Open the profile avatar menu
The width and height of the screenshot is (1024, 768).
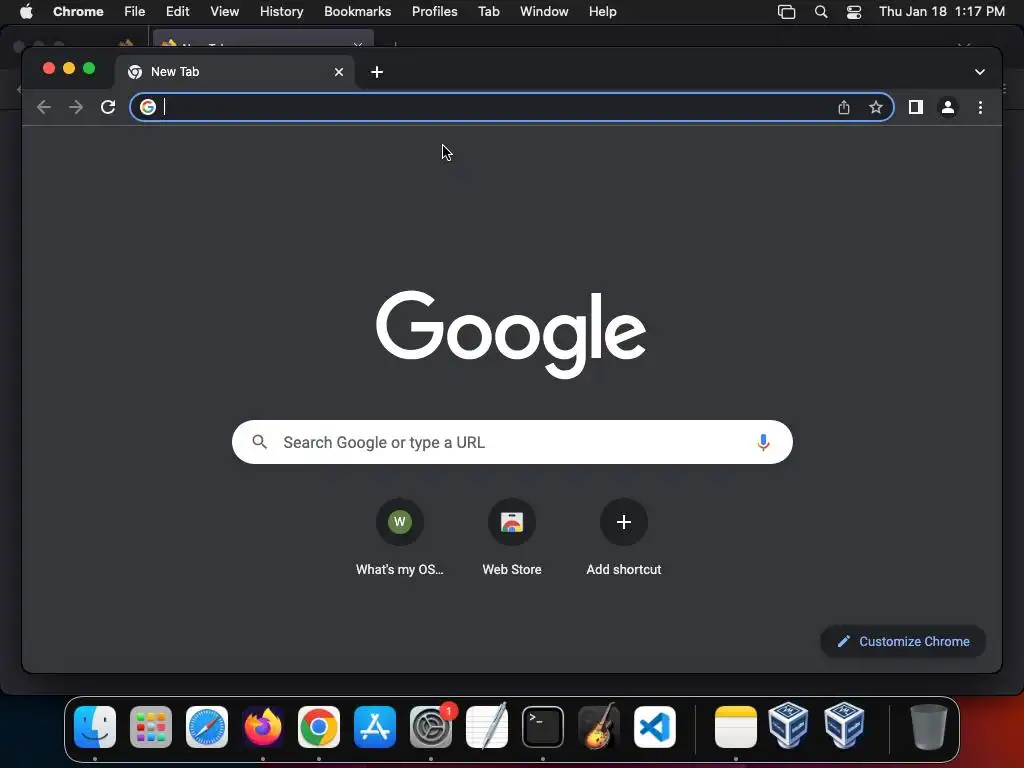coord(948,107)
